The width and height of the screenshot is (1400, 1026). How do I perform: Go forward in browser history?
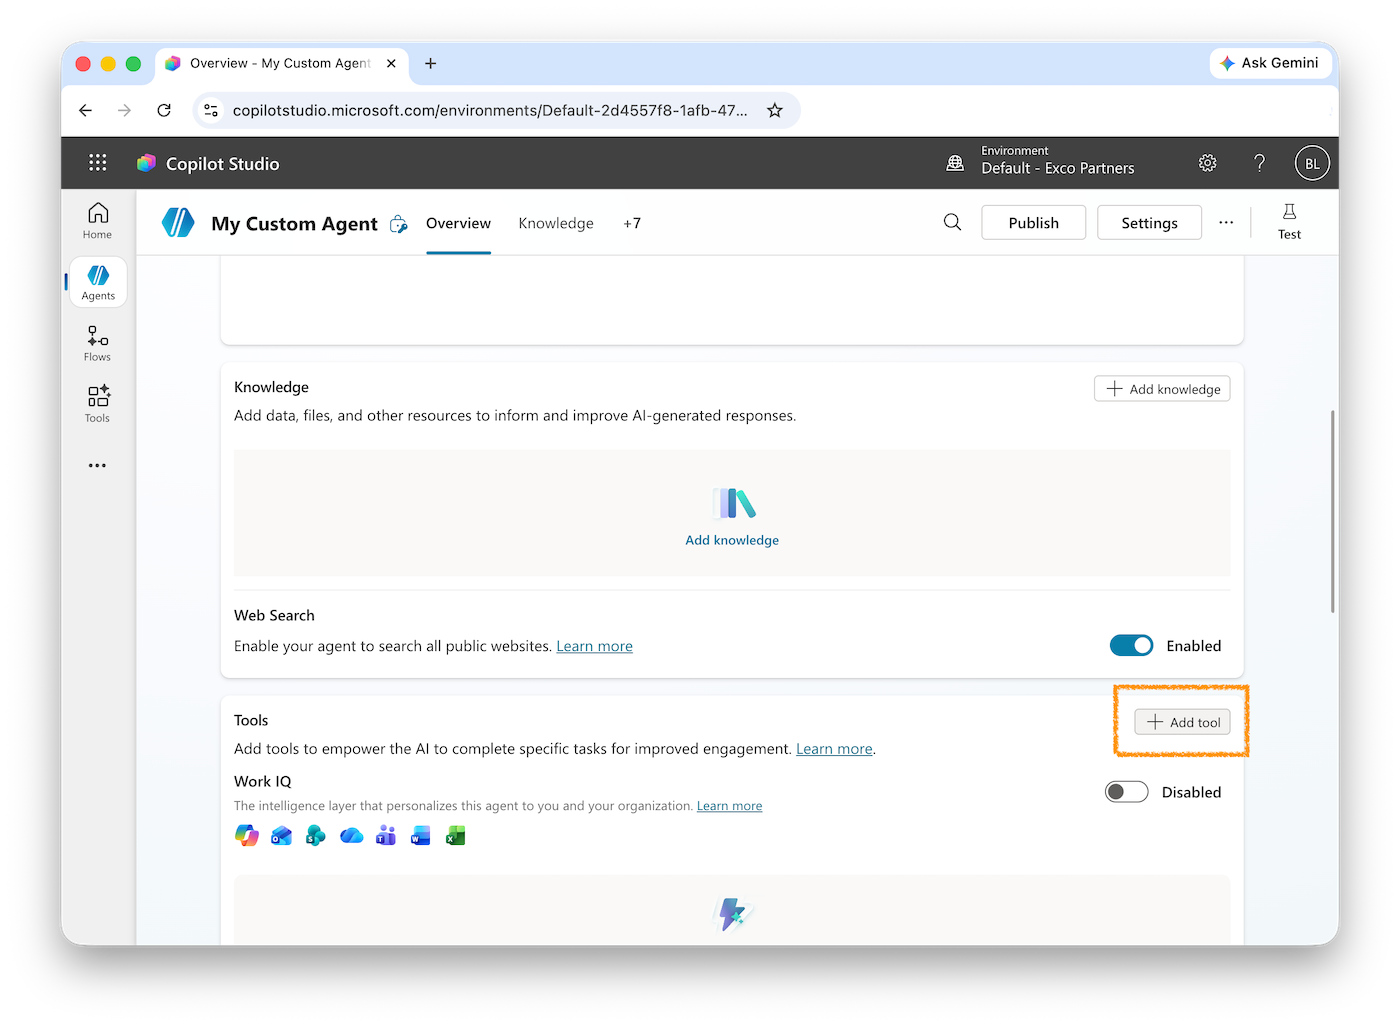(x=124, y=110)
